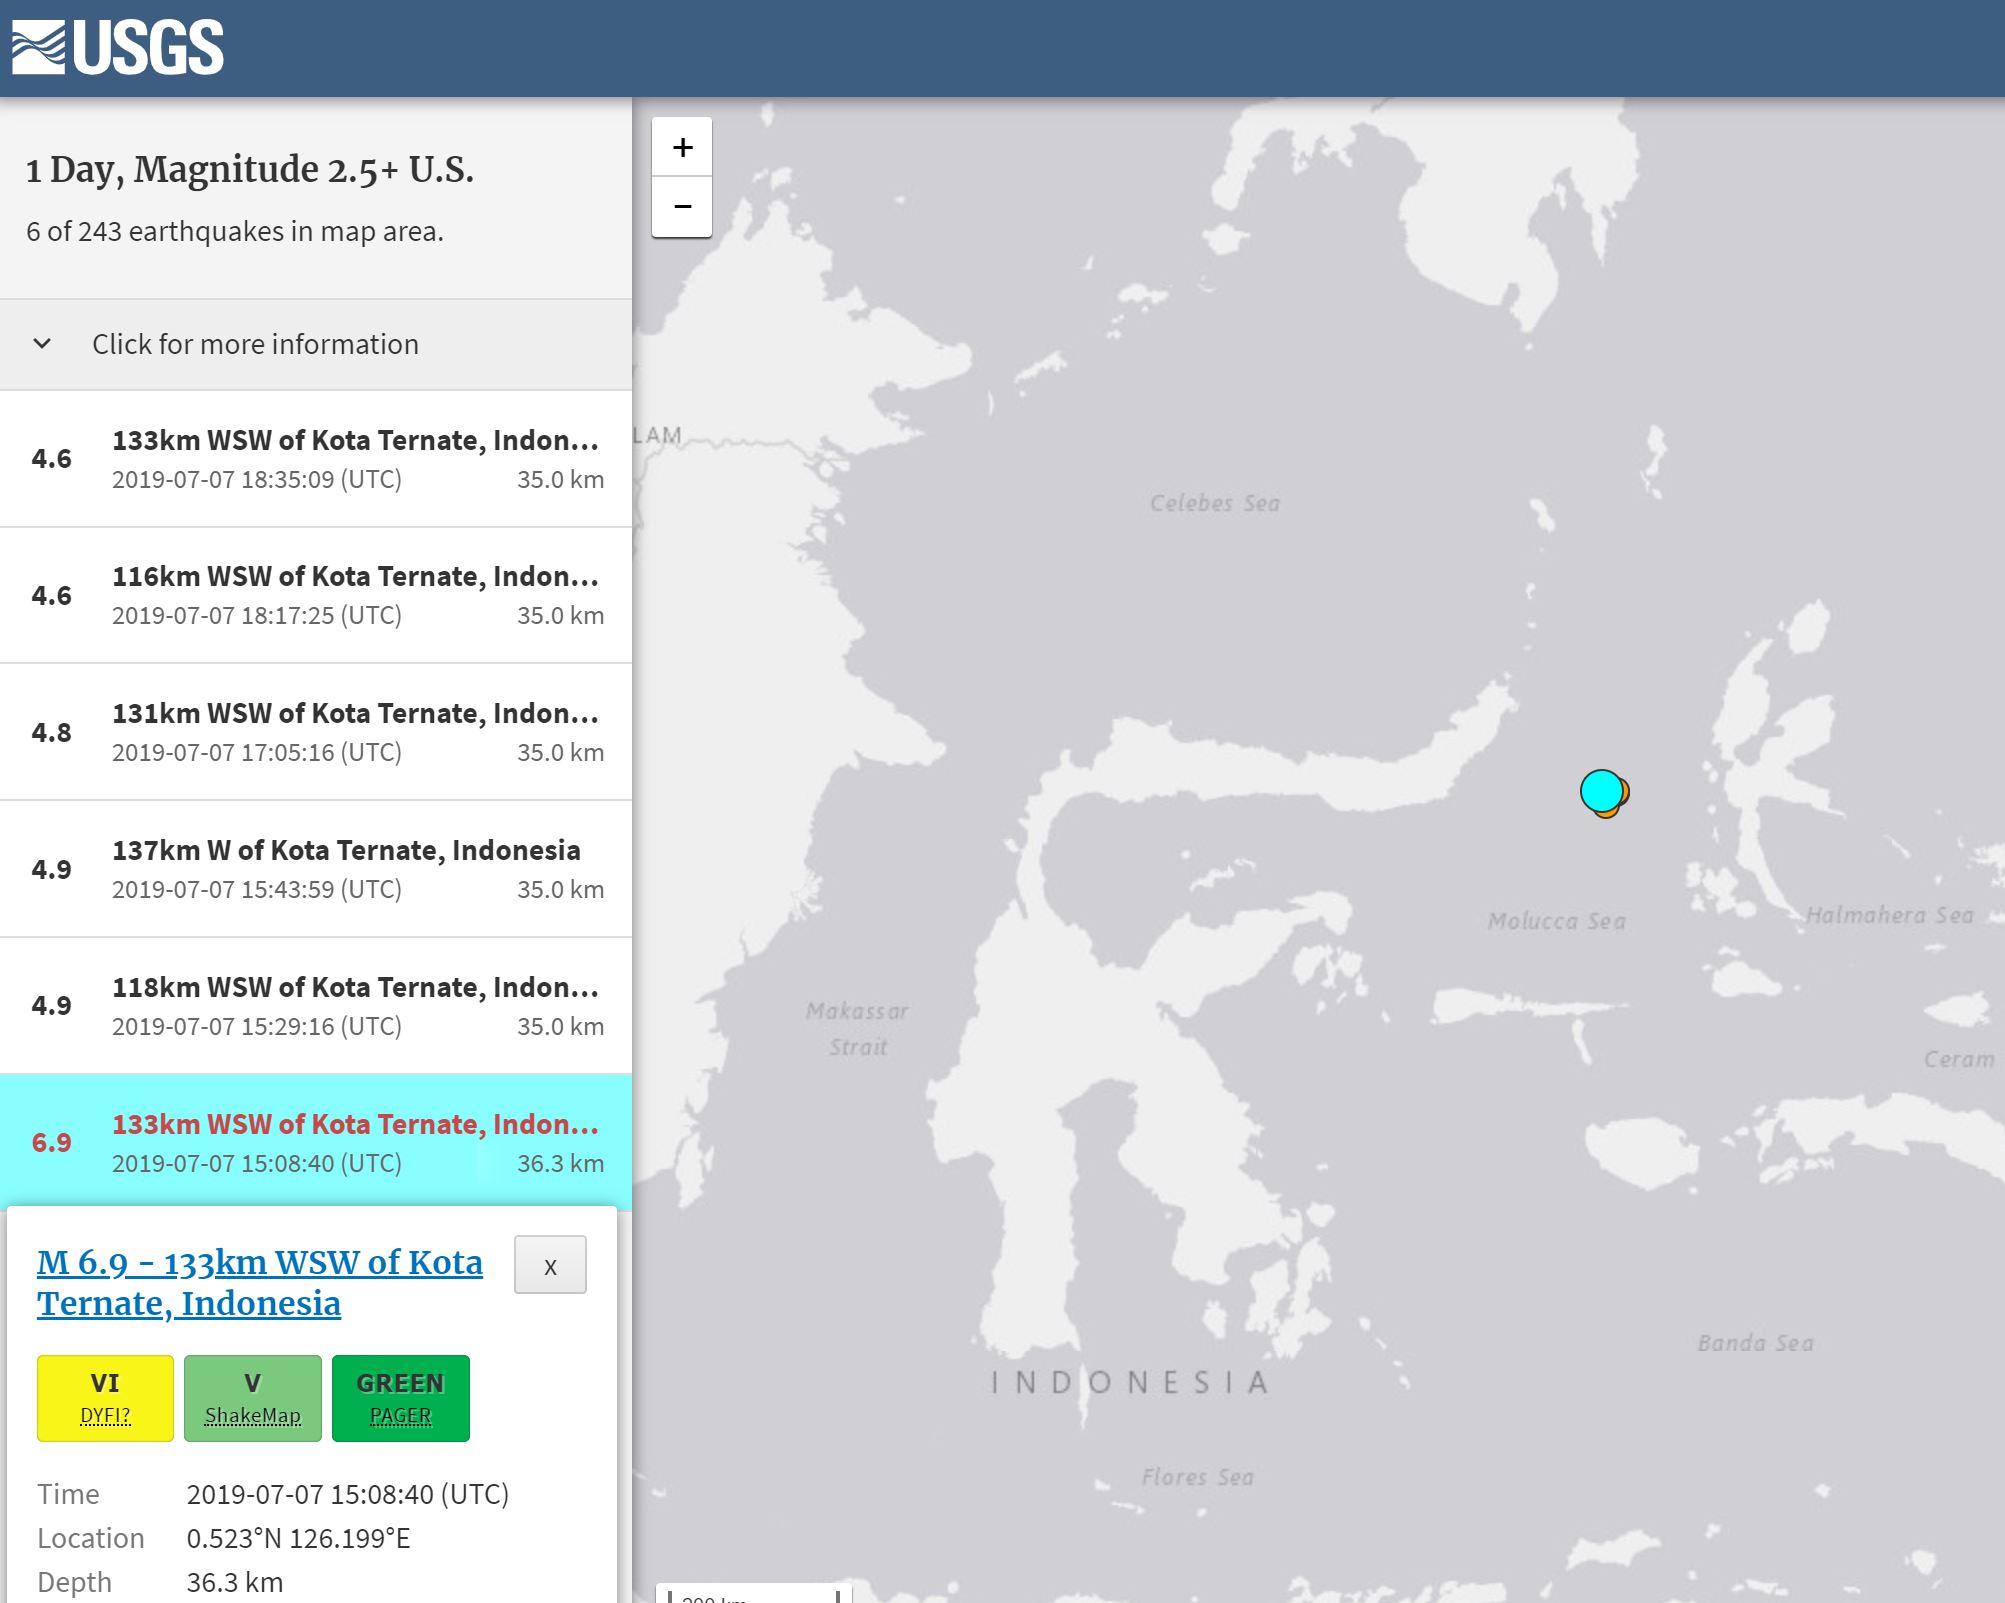Open the V ShakeMap badge
Image resolution: width=2005 pixels, height=1603 pixels.
click(x=252, y=1397)
